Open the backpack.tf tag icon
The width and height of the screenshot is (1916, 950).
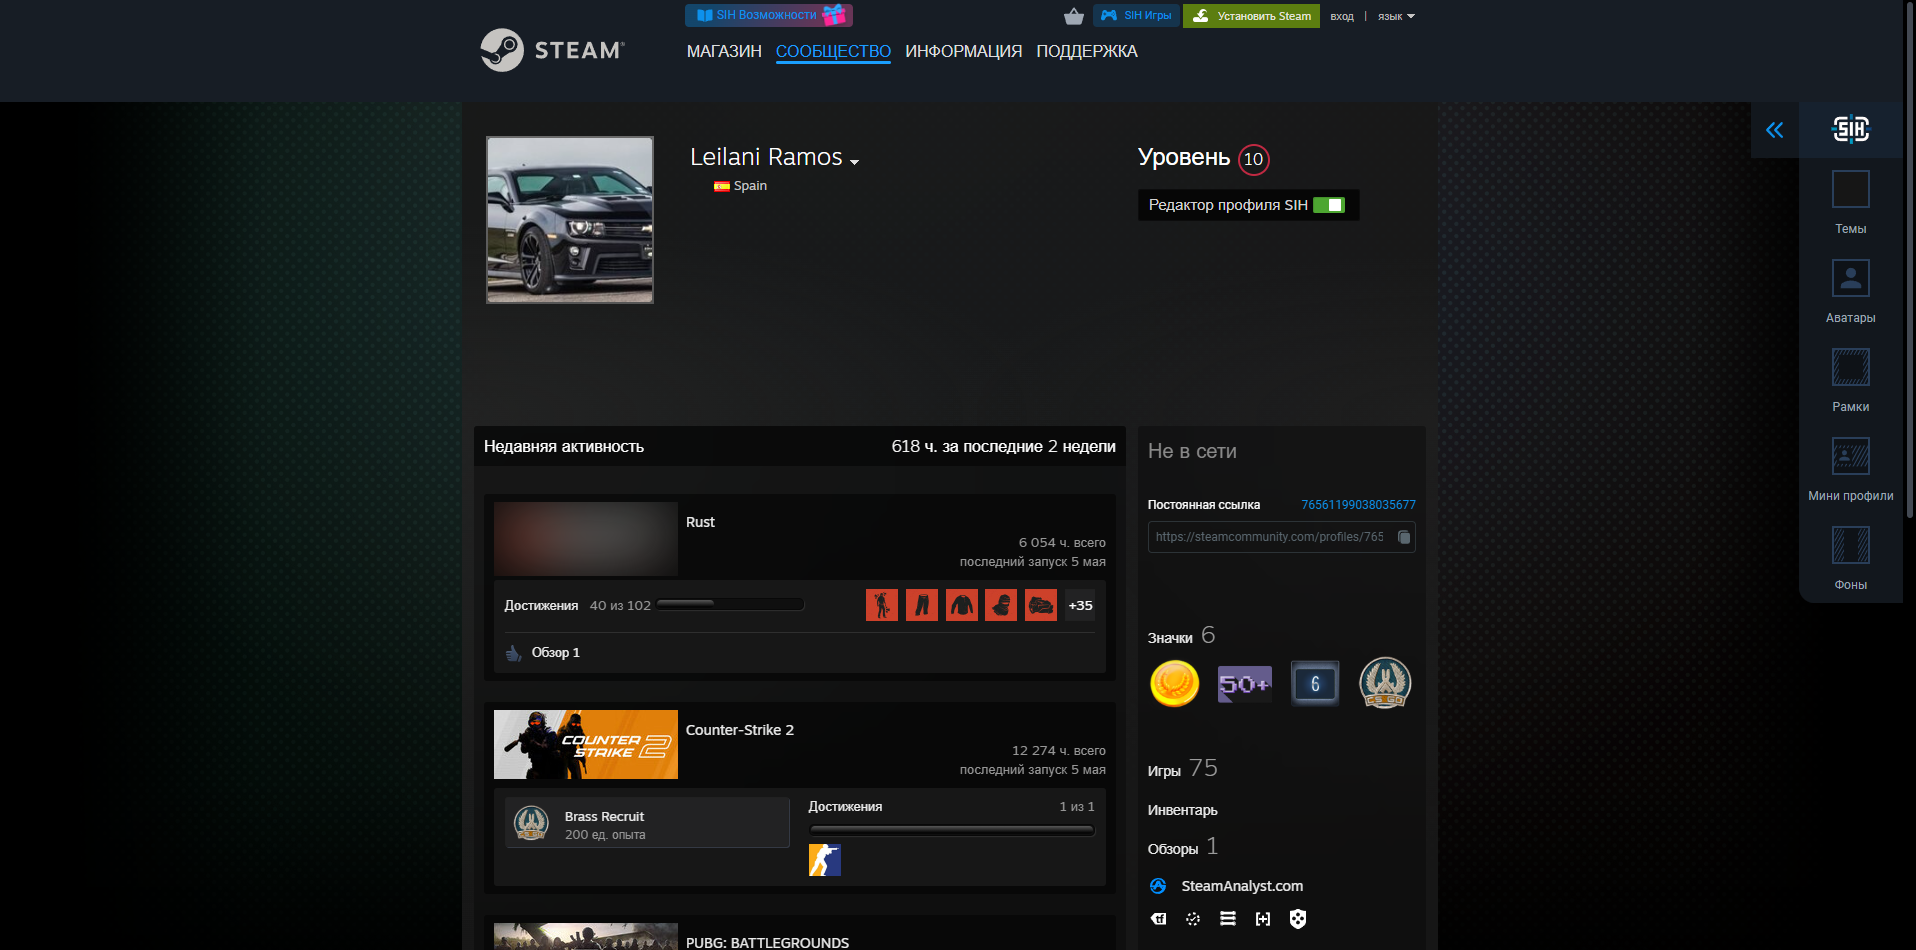click(1159, 919)
